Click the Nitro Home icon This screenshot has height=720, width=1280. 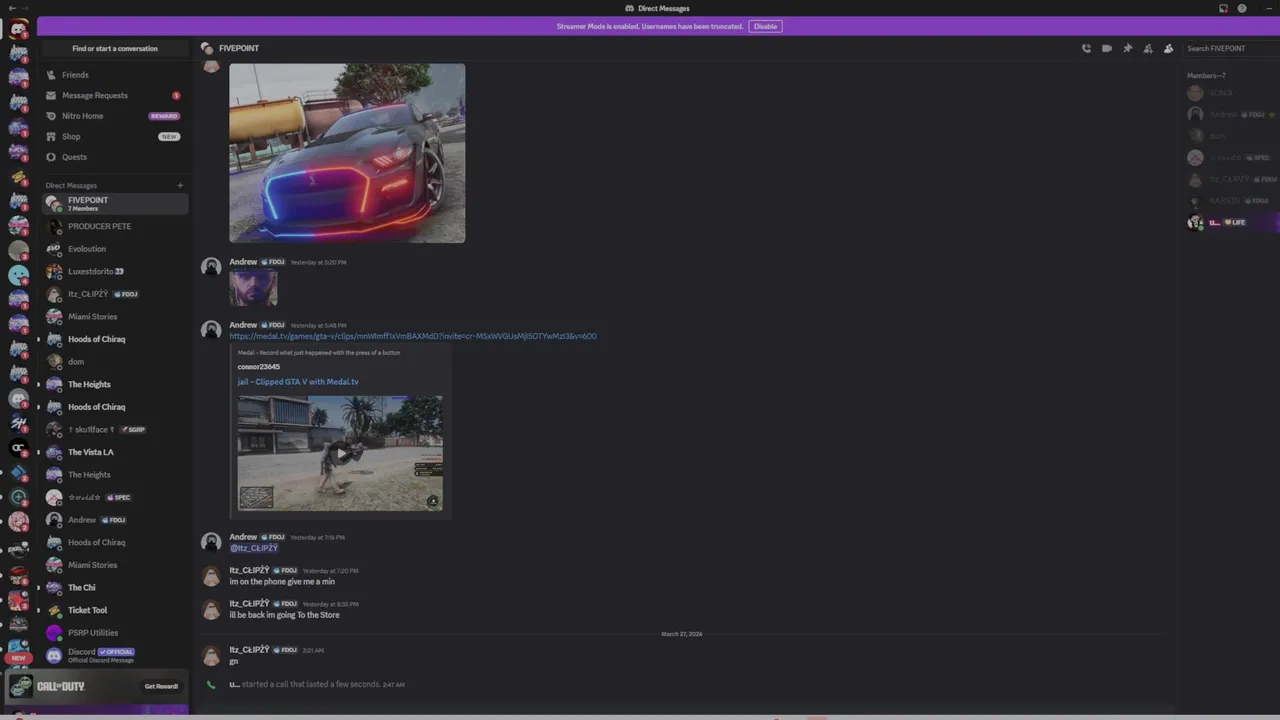tap(52, 116)
